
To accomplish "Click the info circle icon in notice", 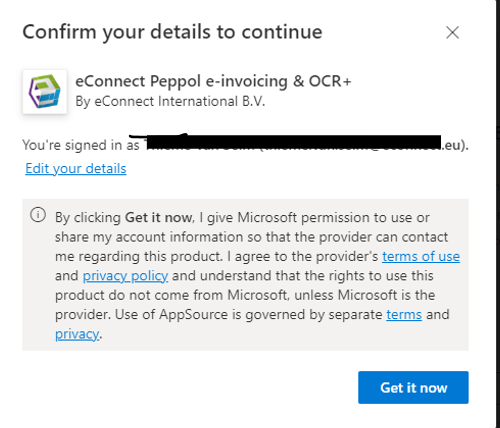I will (38, 215).
